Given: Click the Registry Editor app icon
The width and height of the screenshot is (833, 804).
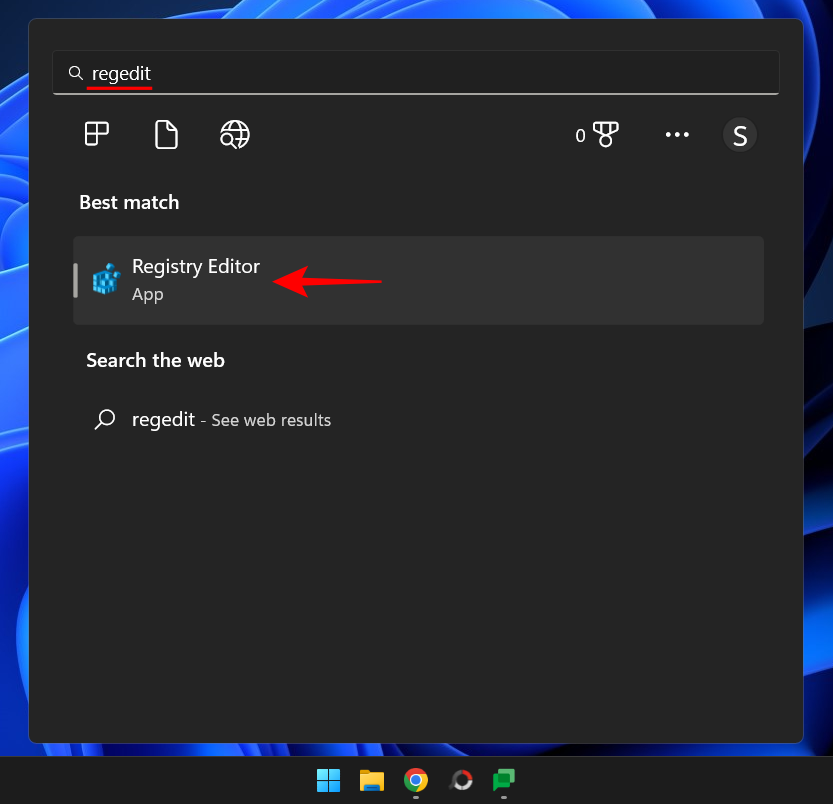Looking at the screenshot, I should point(105,279).
